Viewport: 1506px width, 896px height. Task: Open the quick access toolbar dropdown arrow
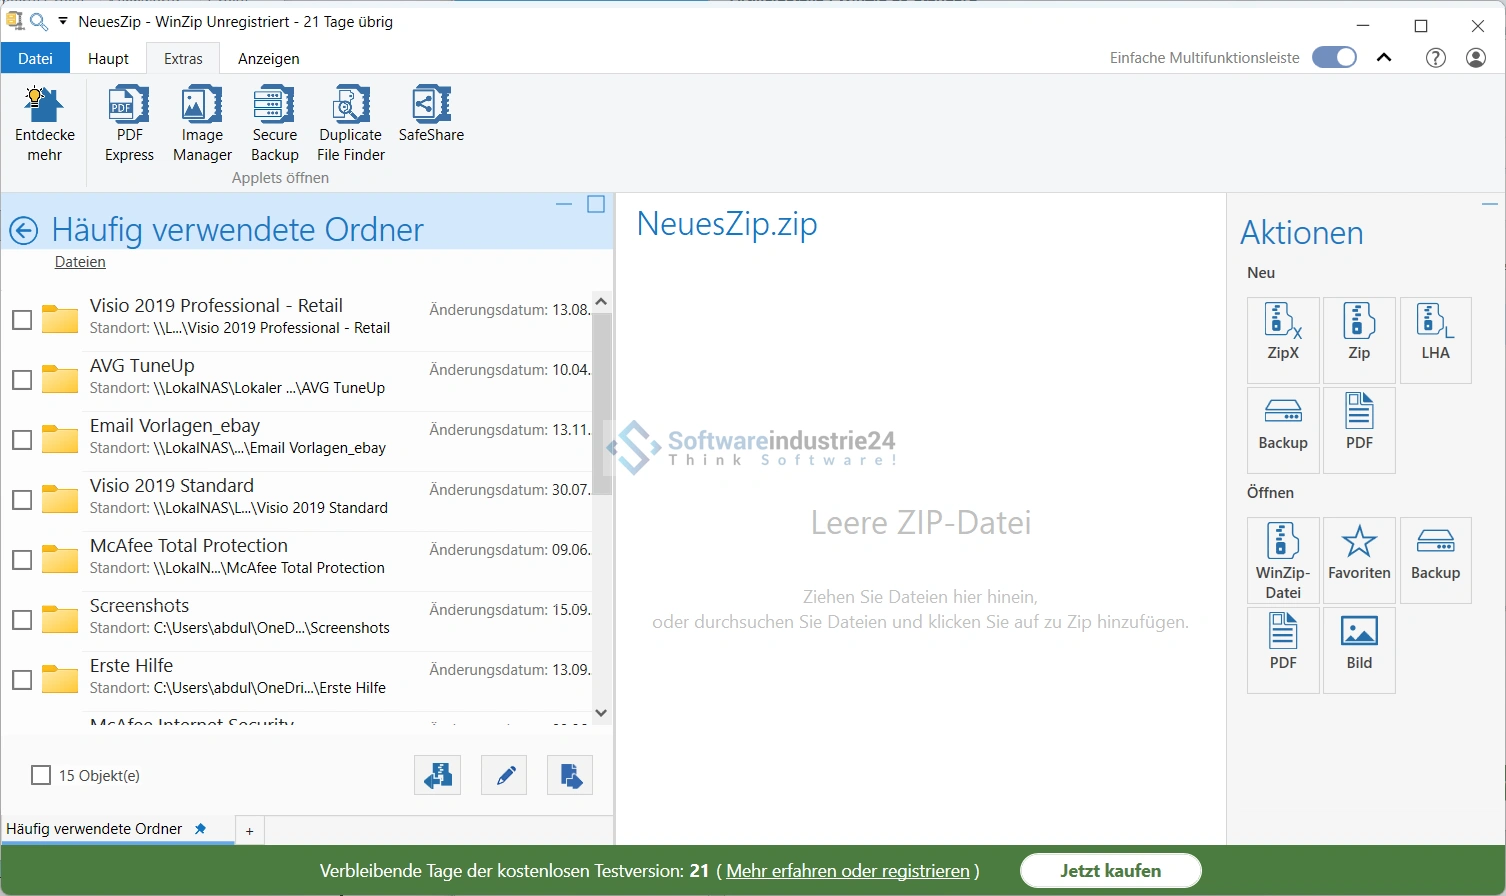click(x=63, y=21)
